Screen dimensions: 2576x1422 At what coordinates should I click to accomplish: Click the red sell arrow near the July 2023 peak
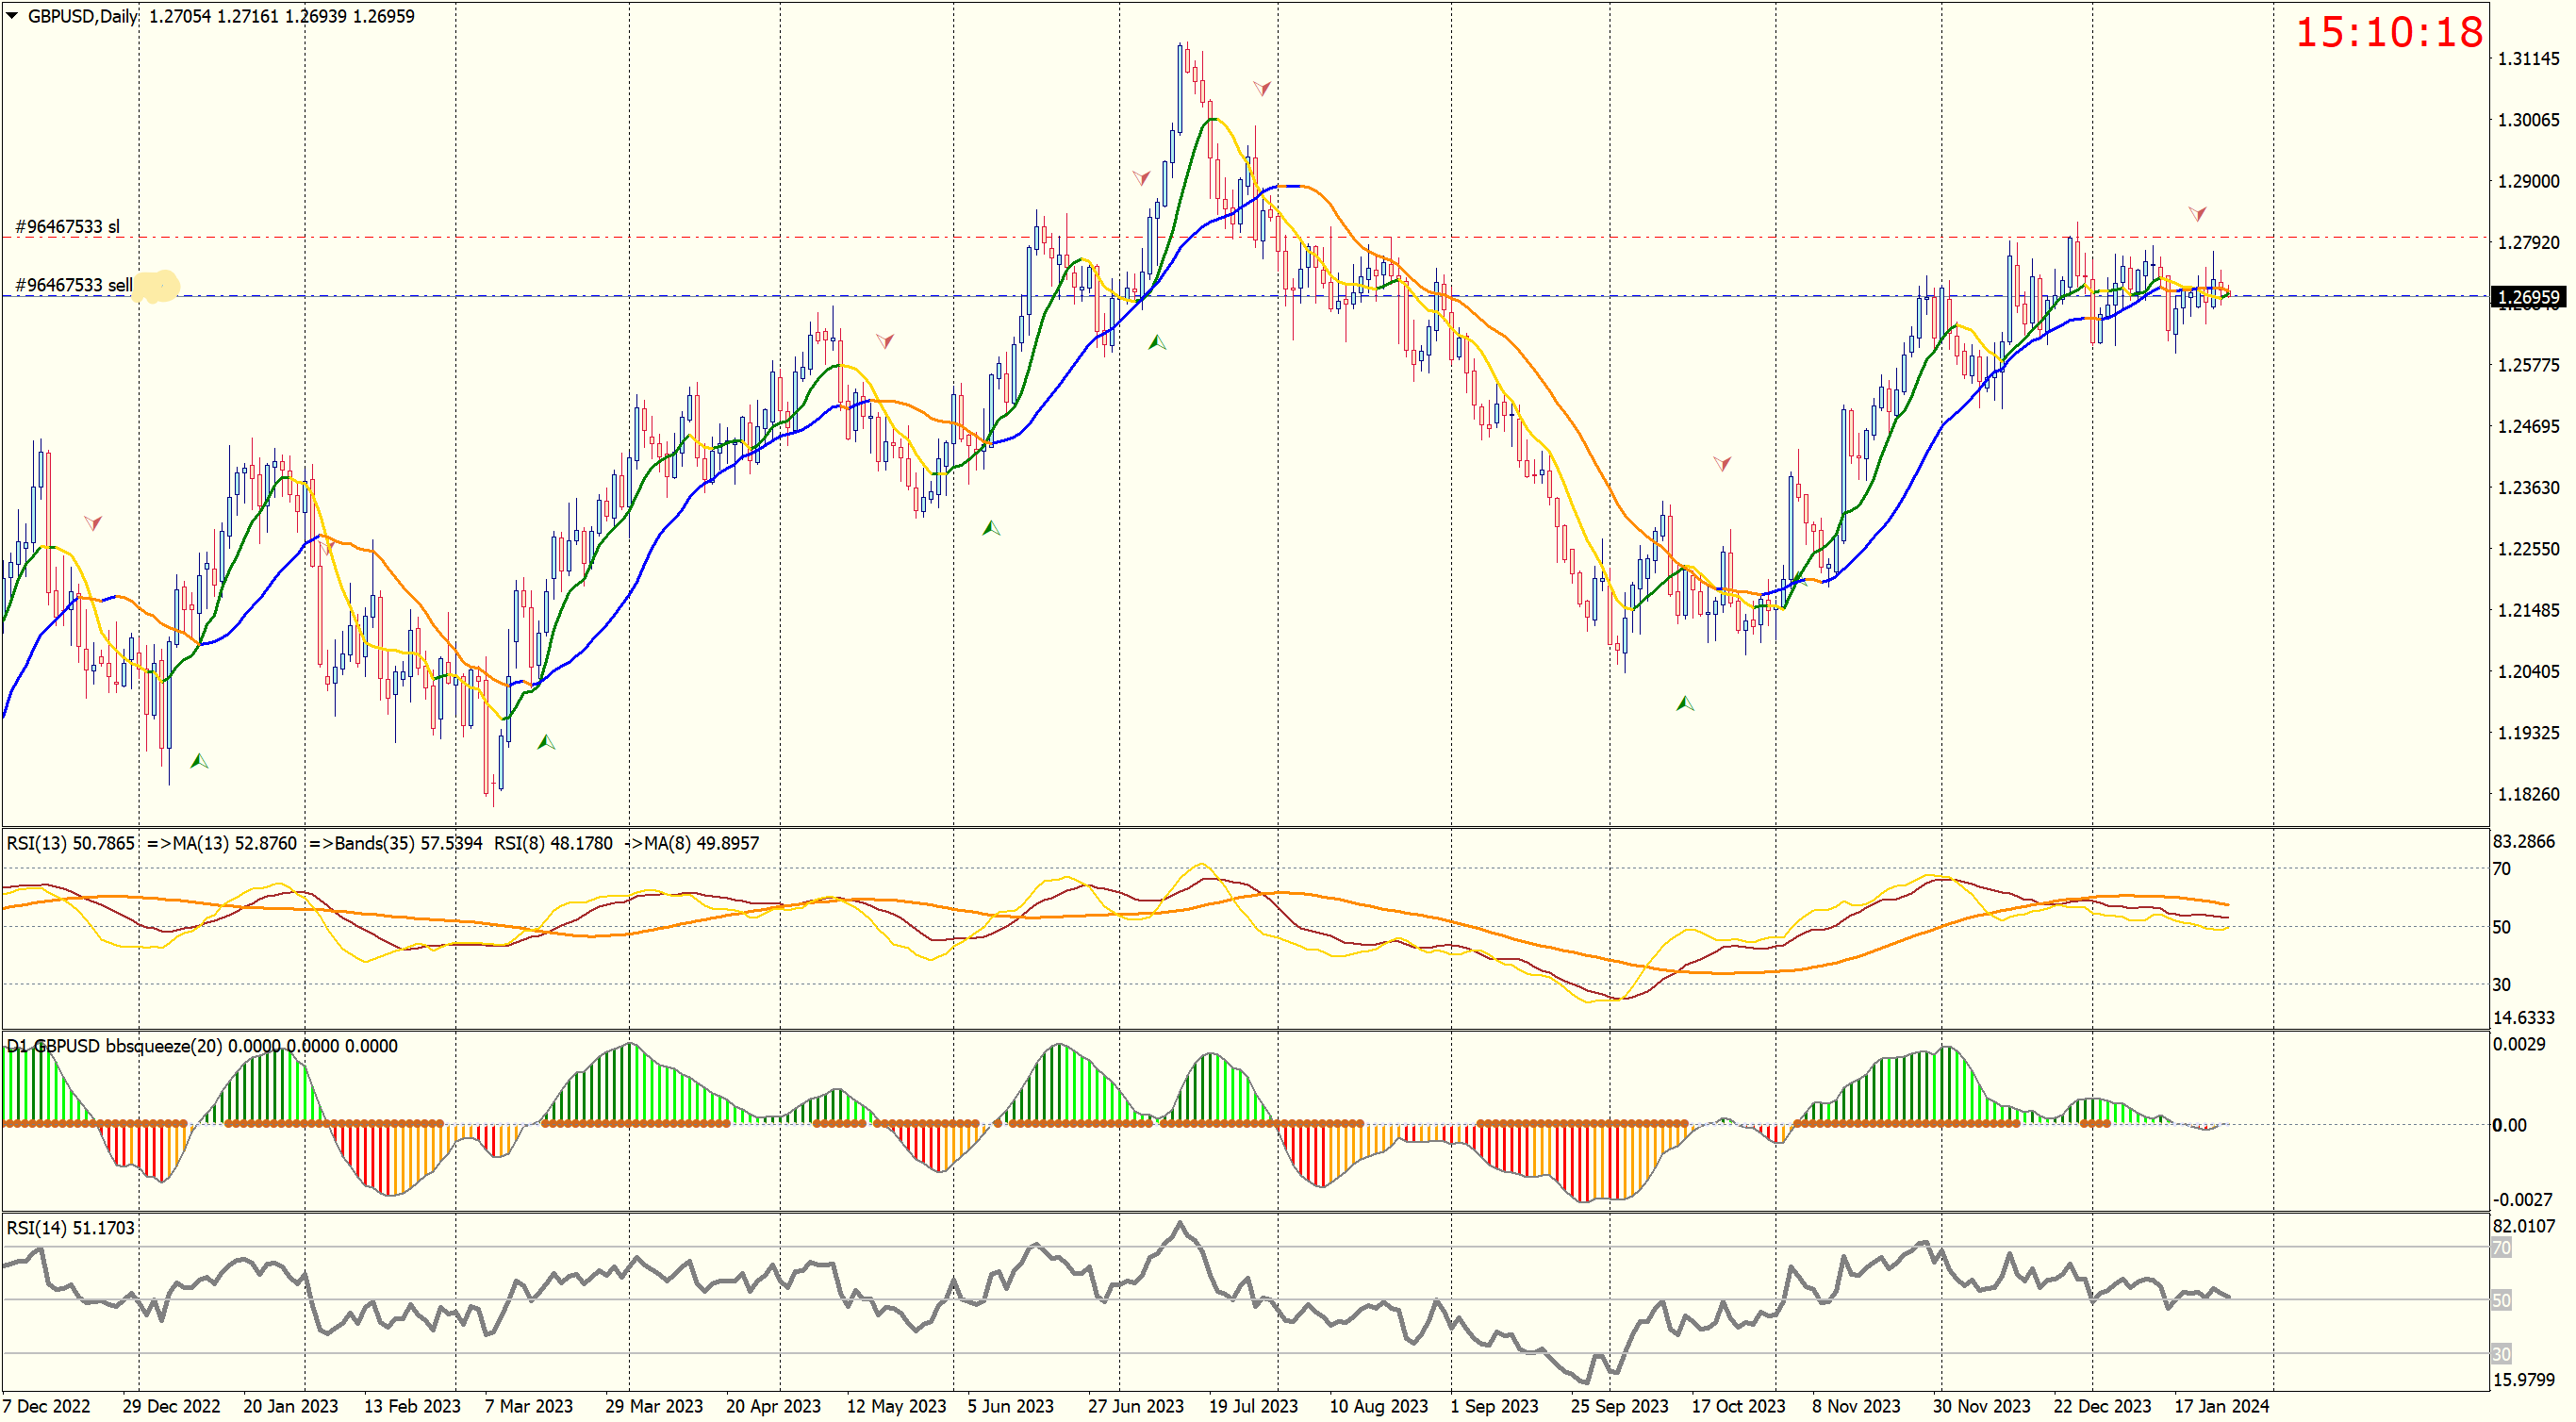point(1262,88)
